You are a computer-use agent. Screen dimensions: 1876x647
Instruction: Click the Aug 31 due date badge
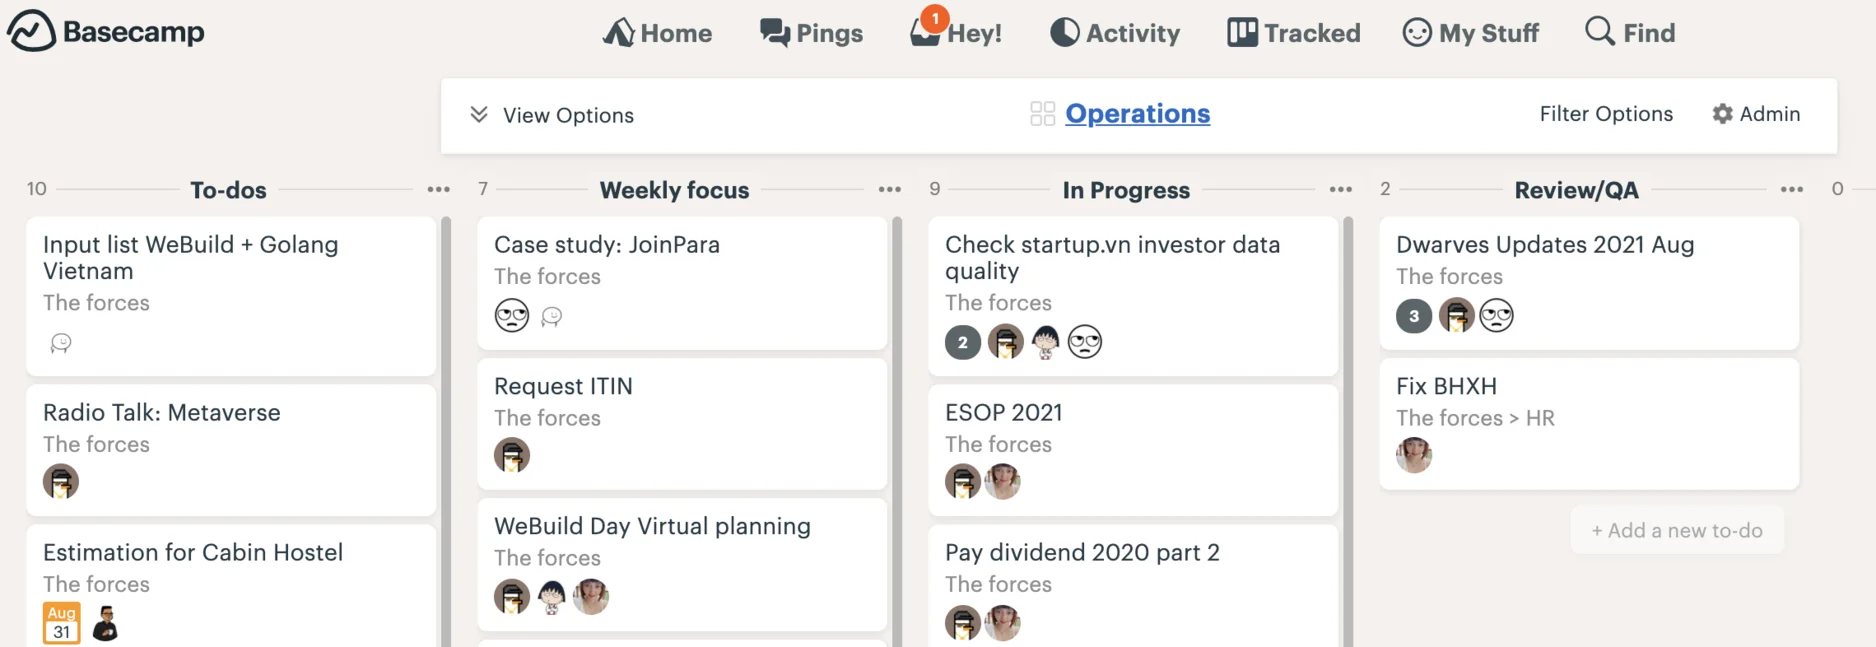(61, 623)
